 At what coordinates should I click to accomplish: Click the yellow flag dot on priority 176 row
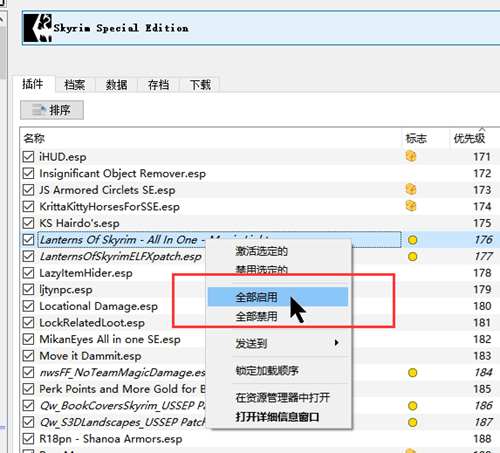point(412,240)
